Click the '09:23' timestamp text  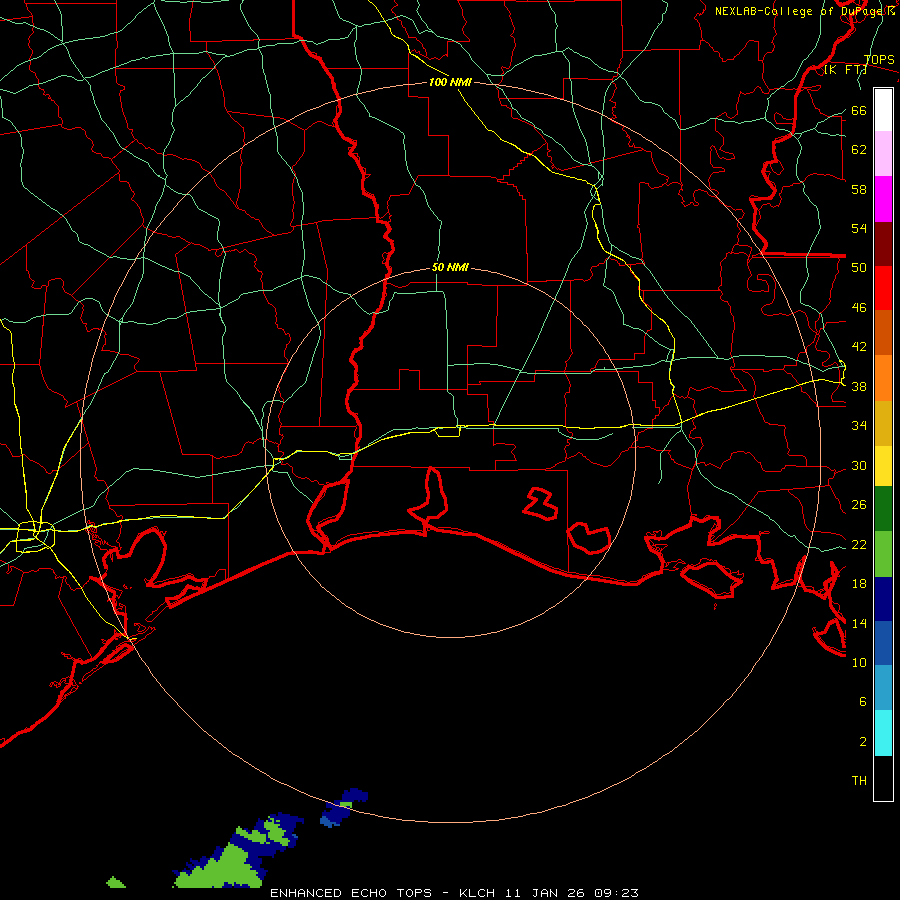(616, 893)
